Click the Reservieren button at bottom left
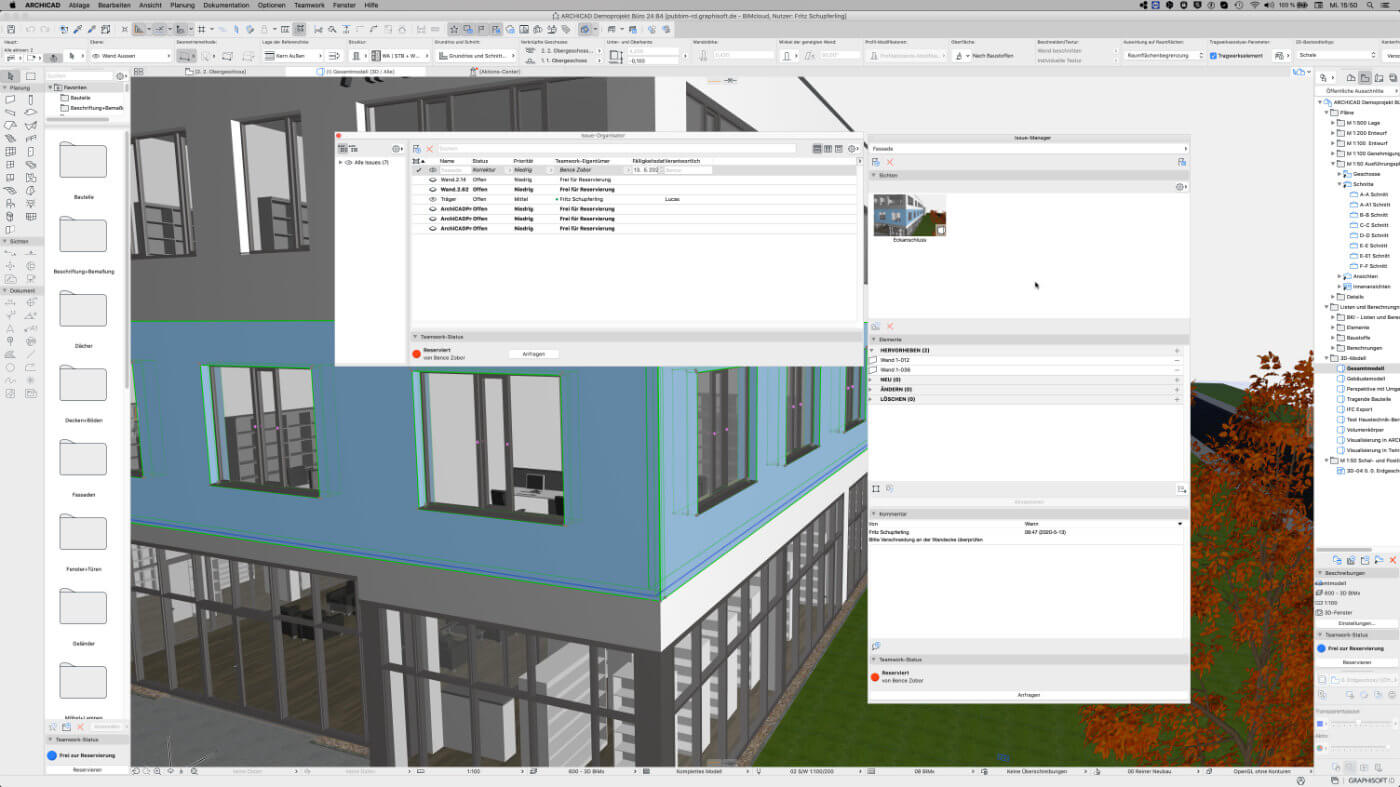Image resolution: width=1400 pixels, height=787 pixels. (x=89, y=771)
